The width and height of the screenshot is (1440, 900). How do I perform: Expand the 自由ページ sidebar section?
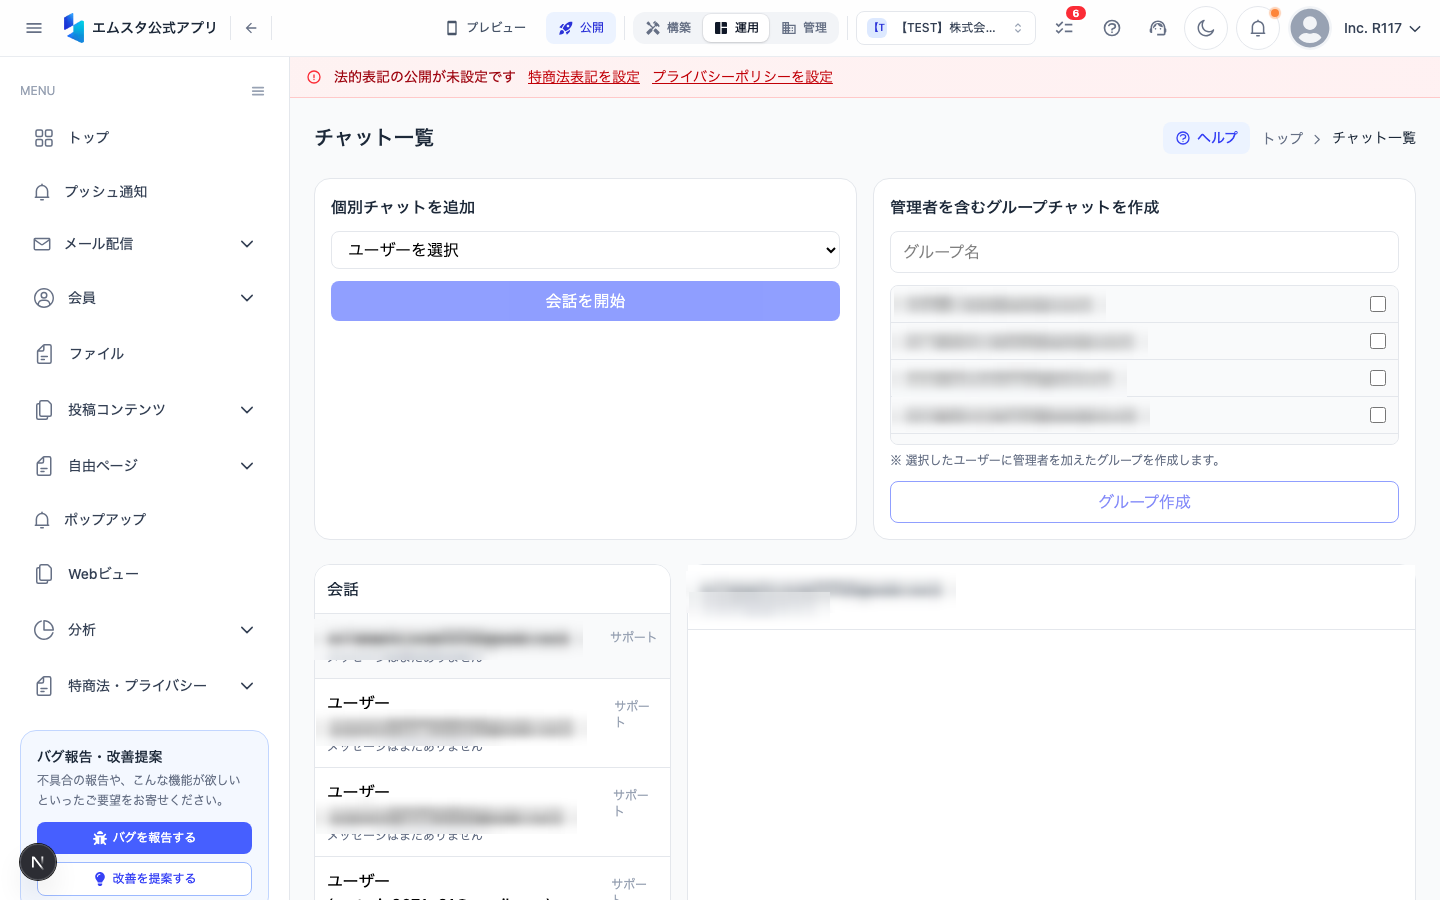(144, 466)
